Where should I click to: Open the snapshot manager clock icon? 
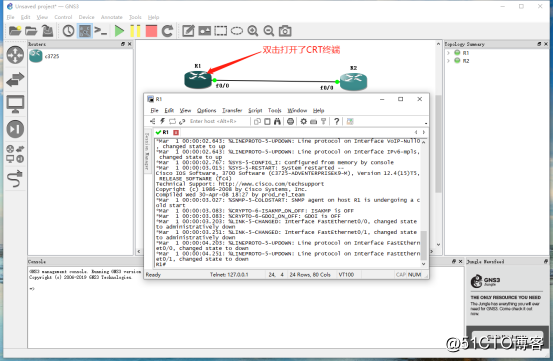[68, 31]
